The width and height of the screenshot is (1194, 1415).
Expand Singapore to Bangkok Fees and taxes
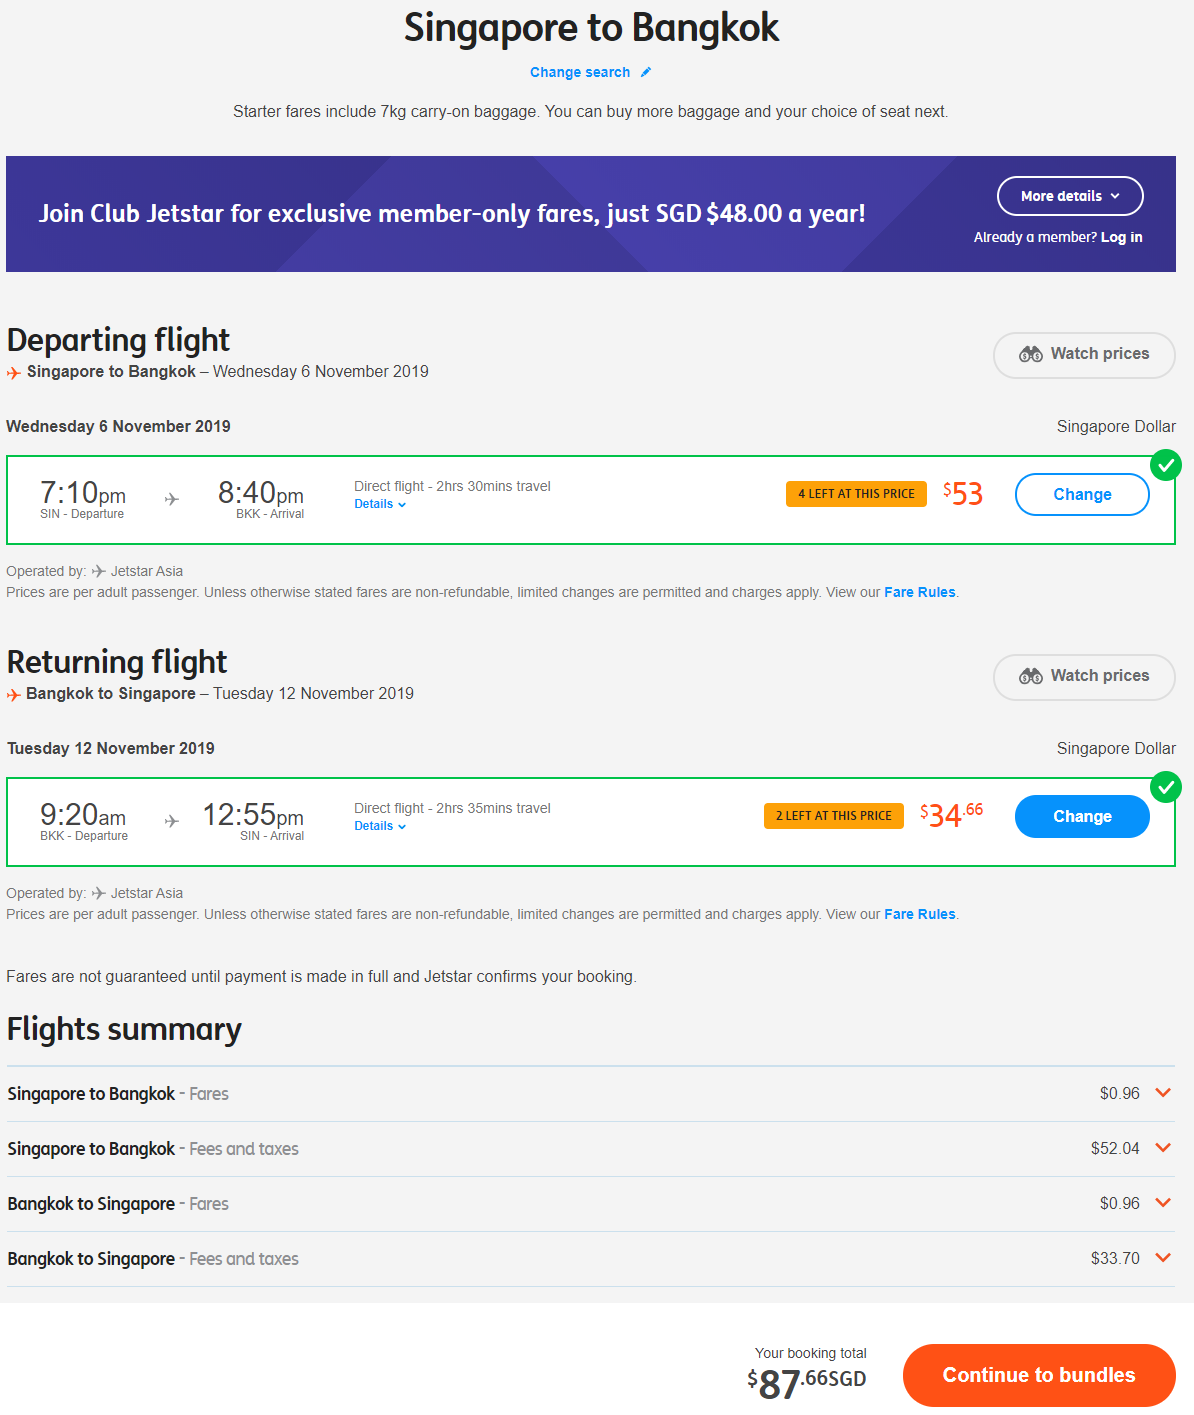coord(1163,1148)
